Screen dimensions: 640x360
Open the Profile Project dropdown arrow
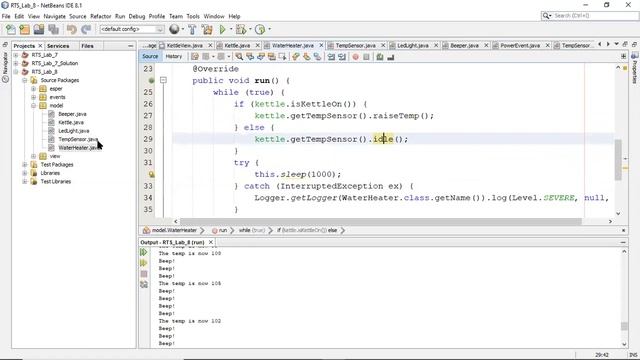pos(269,29)
